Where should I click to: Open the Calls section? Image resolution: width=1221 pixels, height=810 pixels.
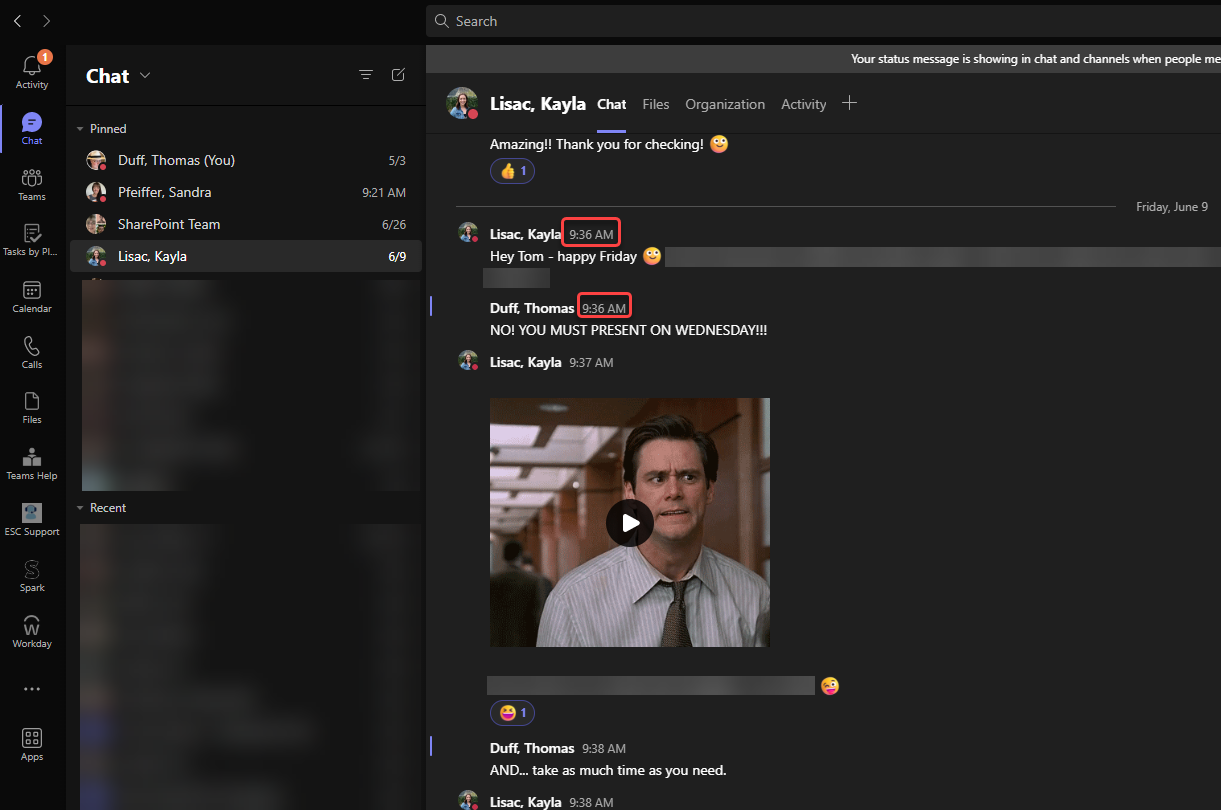point(31,352)
